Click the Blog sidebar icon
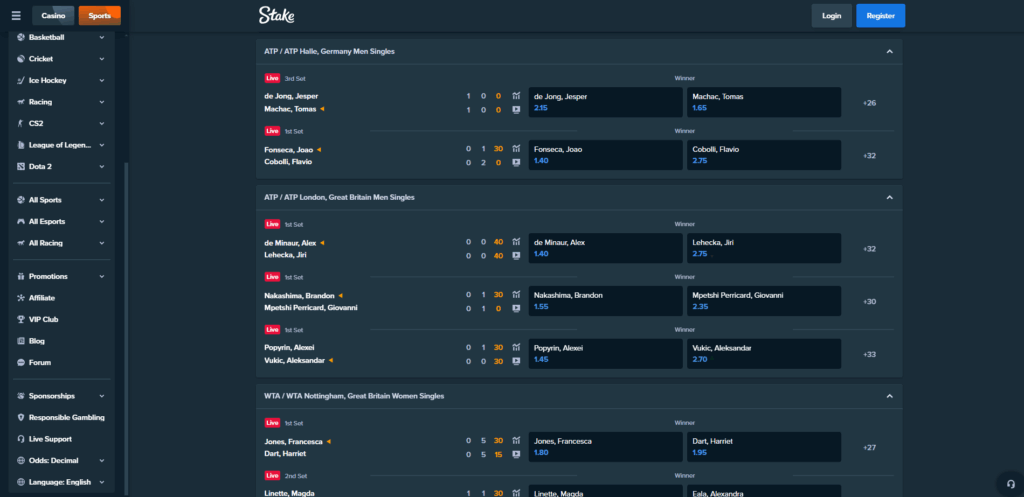The image size is (1024, 497). click(21, 341)
